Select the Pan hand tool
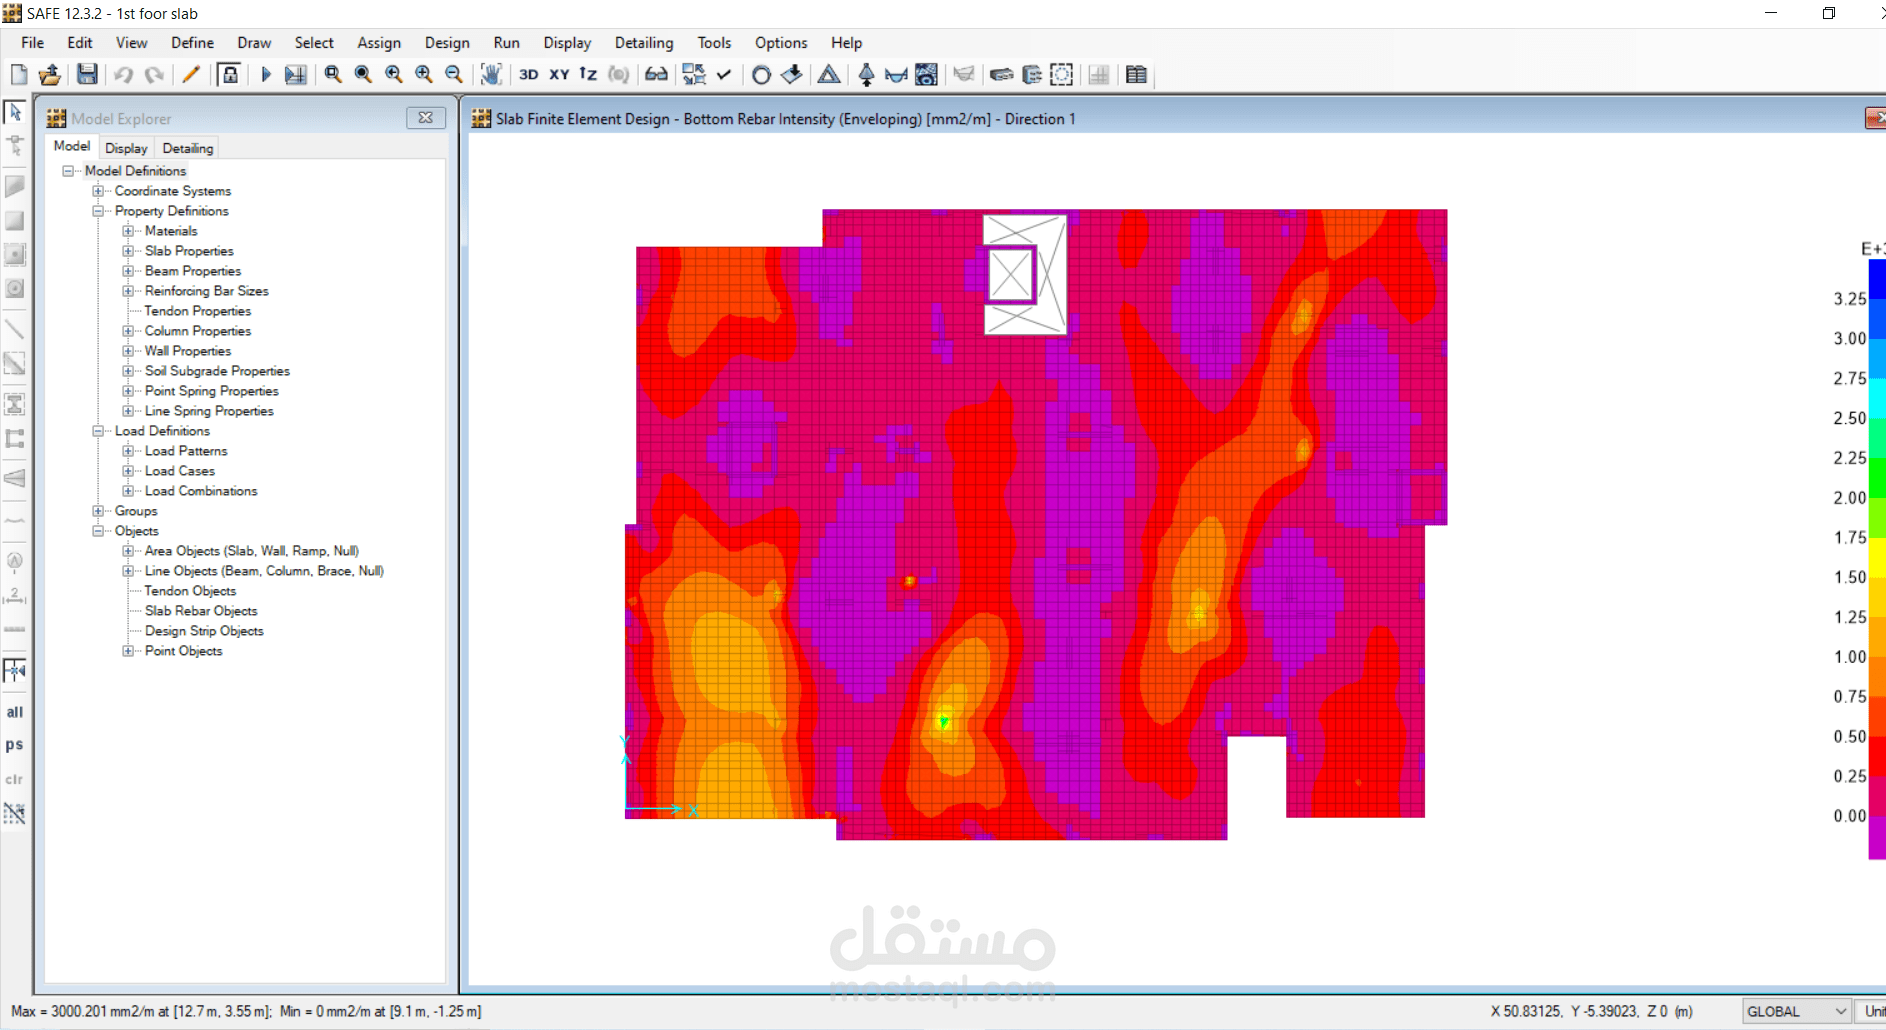This screenshot has width=1886, height=1030. pyautogui.click(x=491, y=75)
